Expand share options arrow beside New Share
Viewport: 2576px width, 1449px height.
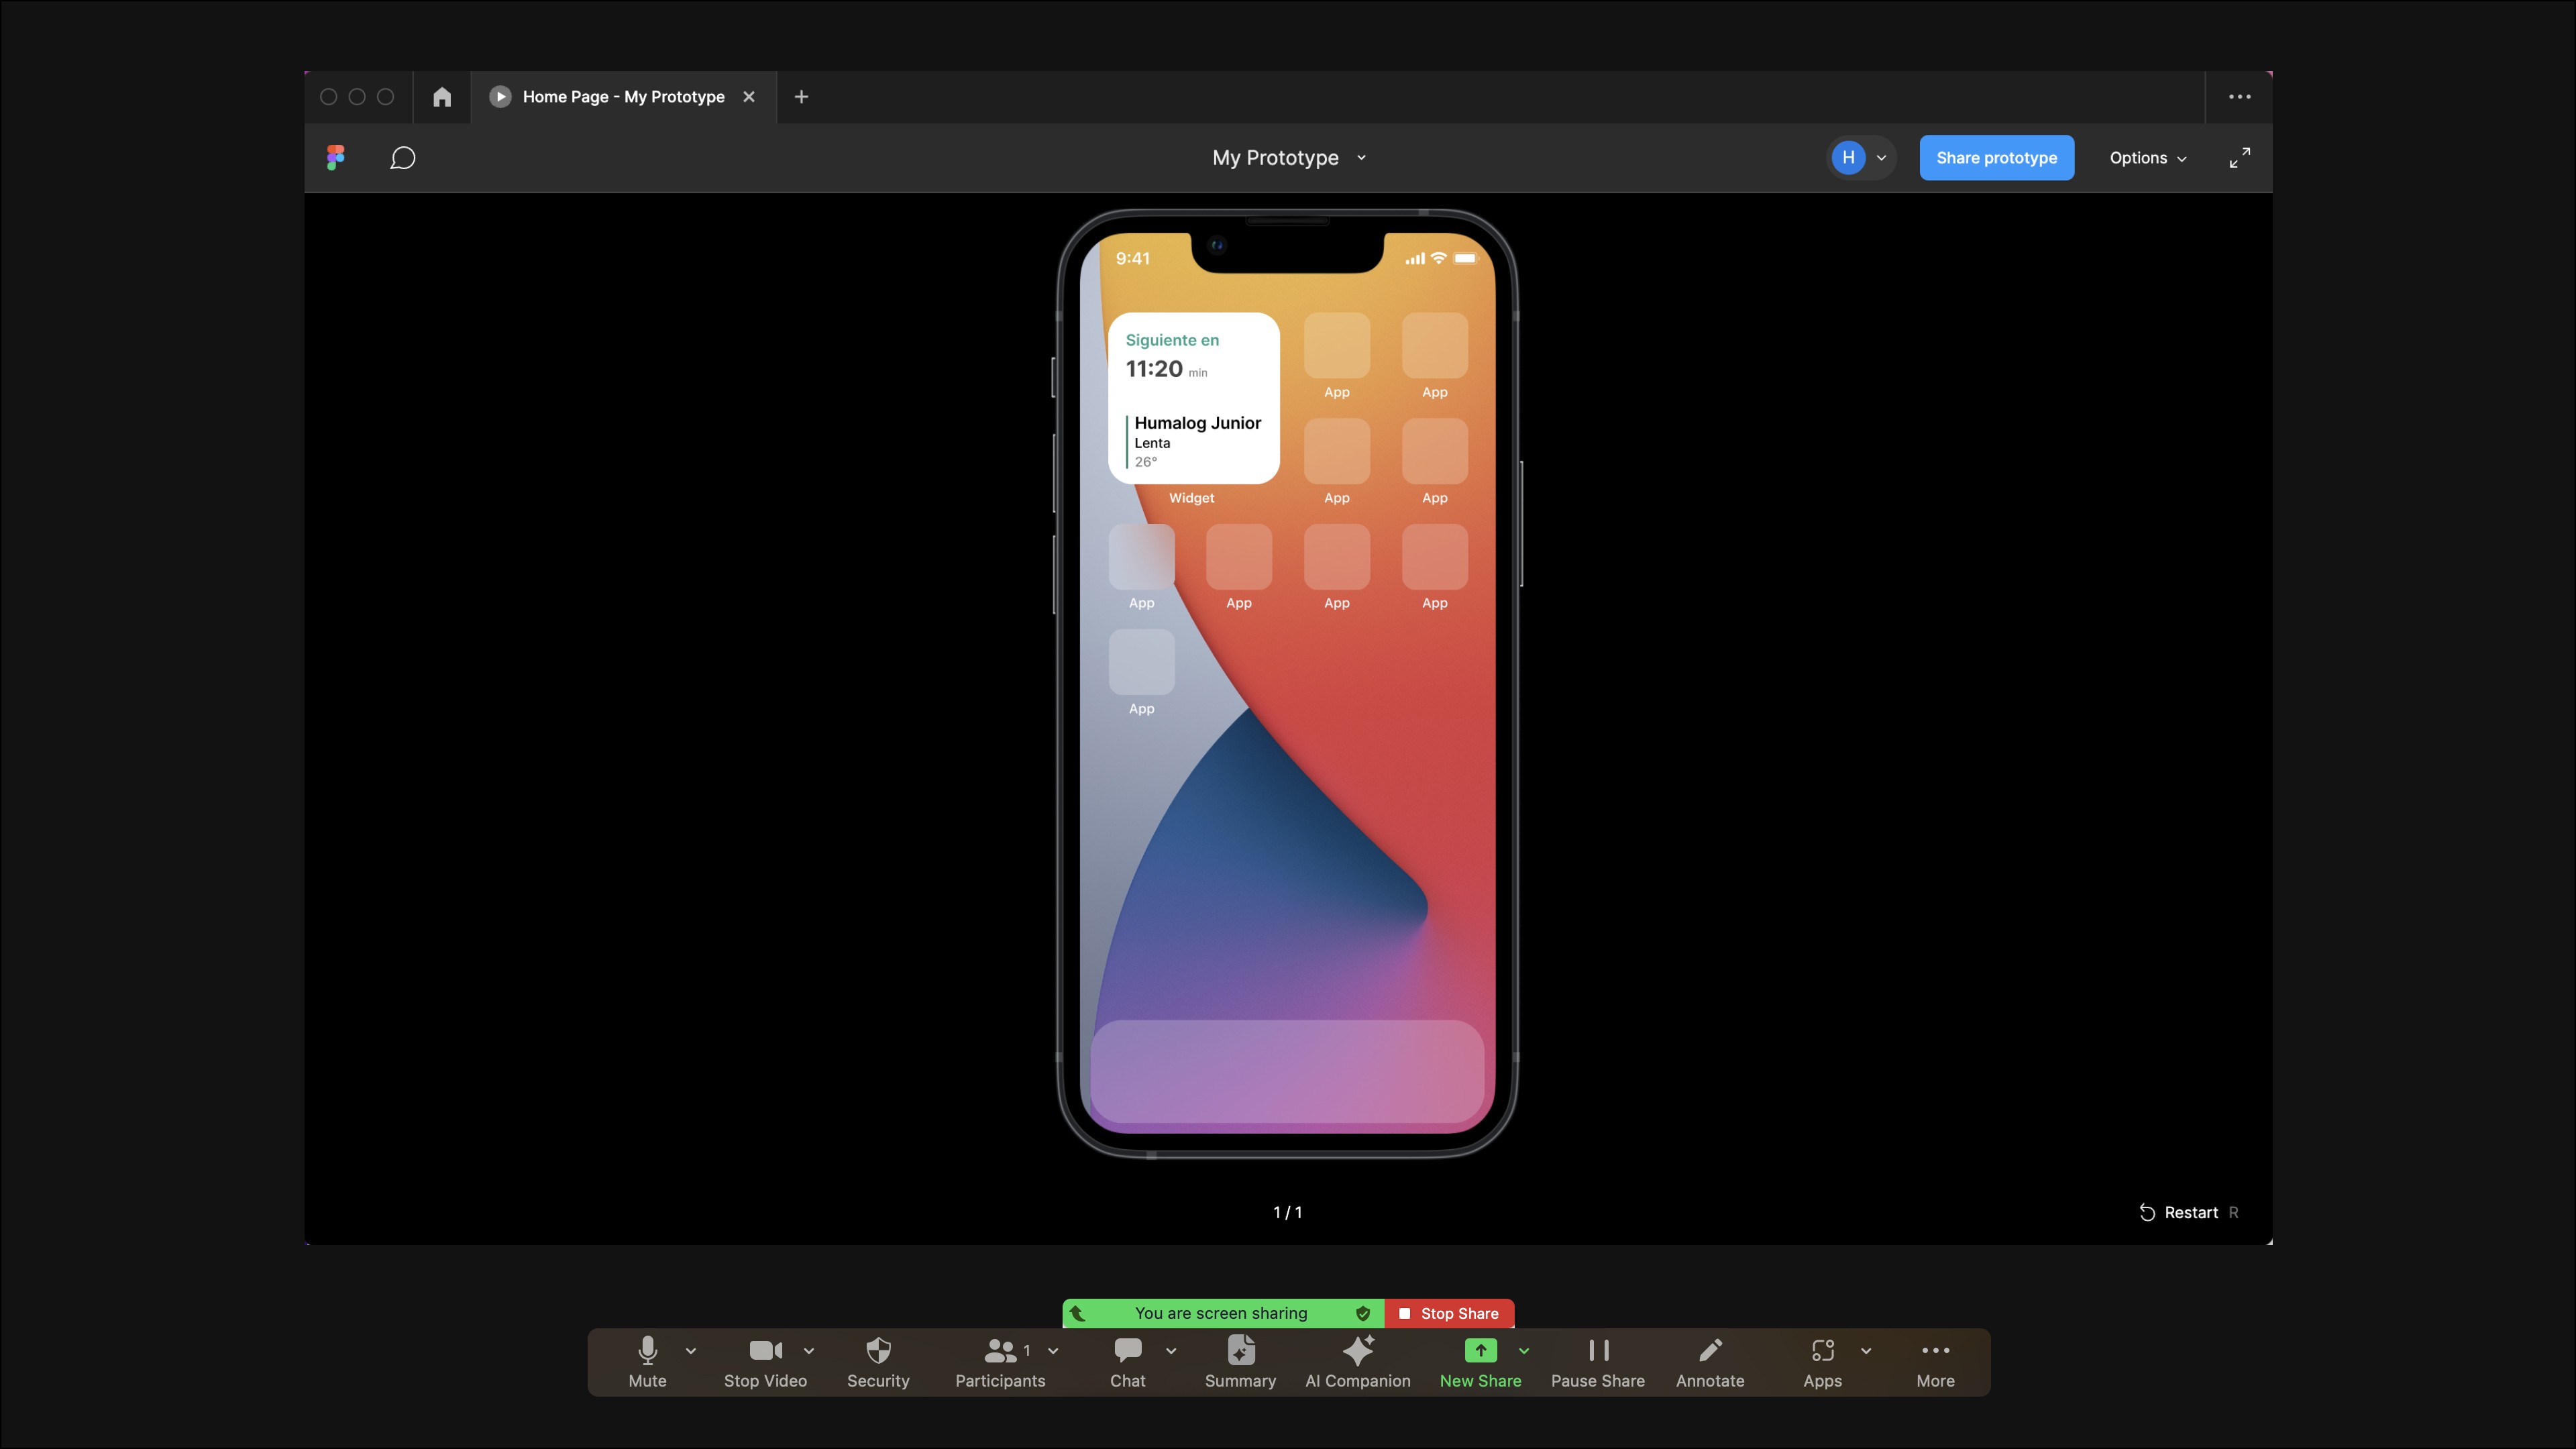coord(1524,1350)
